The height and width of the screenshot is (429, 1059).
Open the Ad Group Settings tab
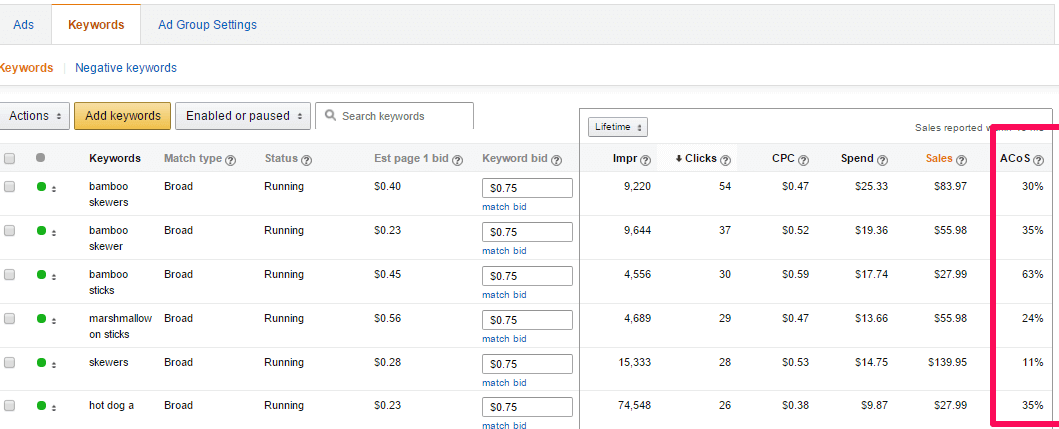(x=207, y=25)
